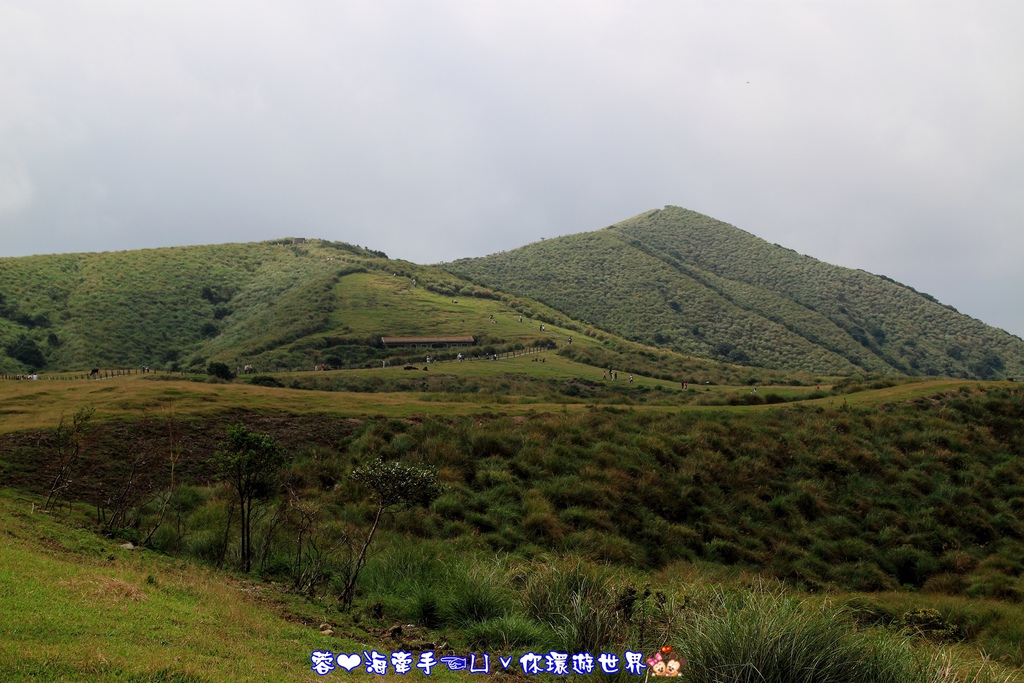This screenshot has height=683, width=1024.
Task: Click the long brown-roofed building on hillside
Action: pyautogui.click(x=428, y=341)
